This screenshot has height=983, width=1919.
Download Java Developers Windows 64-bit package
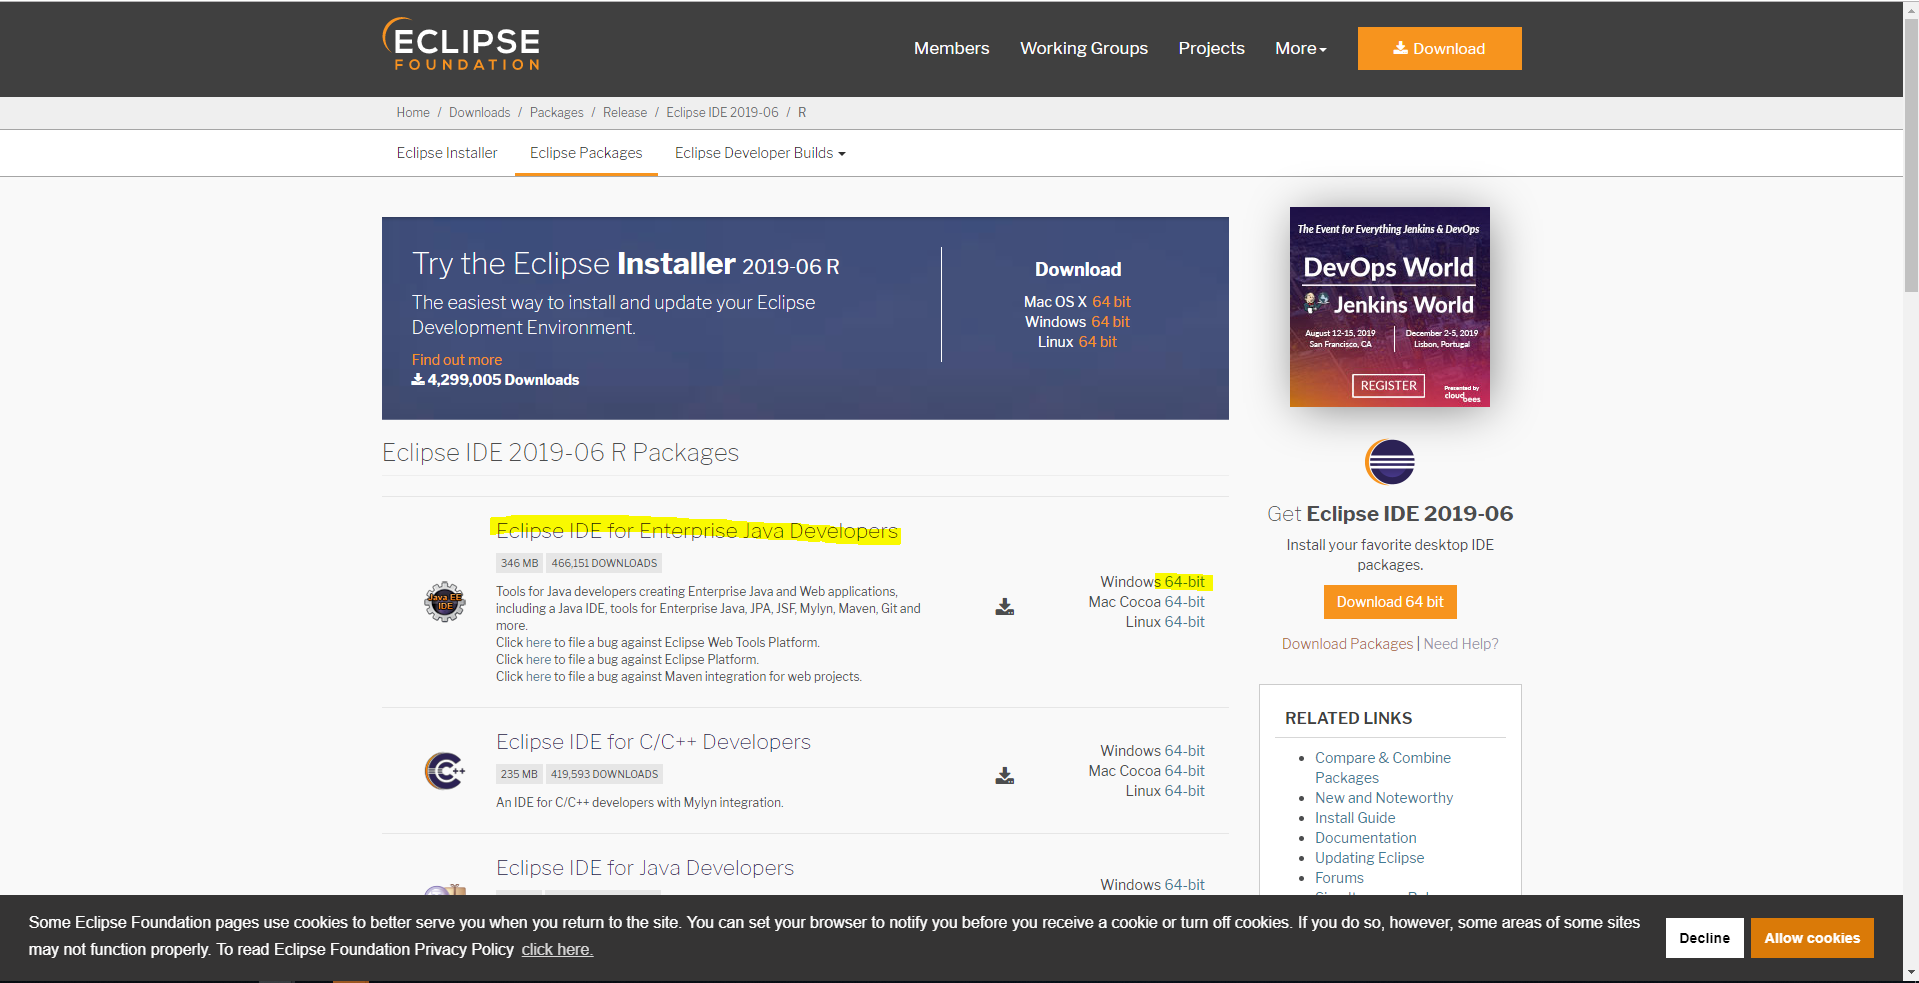click(1184, 885)
